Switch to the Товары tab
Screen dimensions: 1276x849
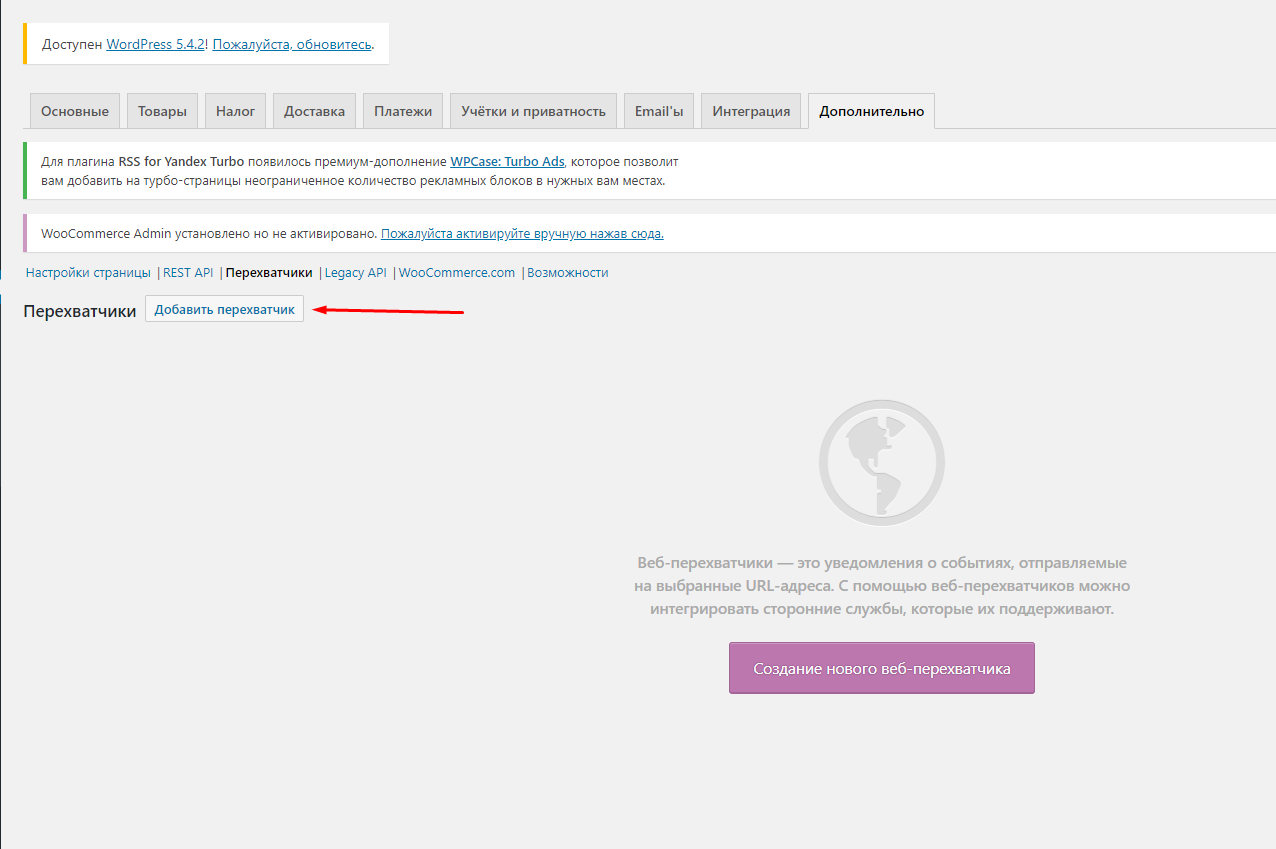click(162, 111)
